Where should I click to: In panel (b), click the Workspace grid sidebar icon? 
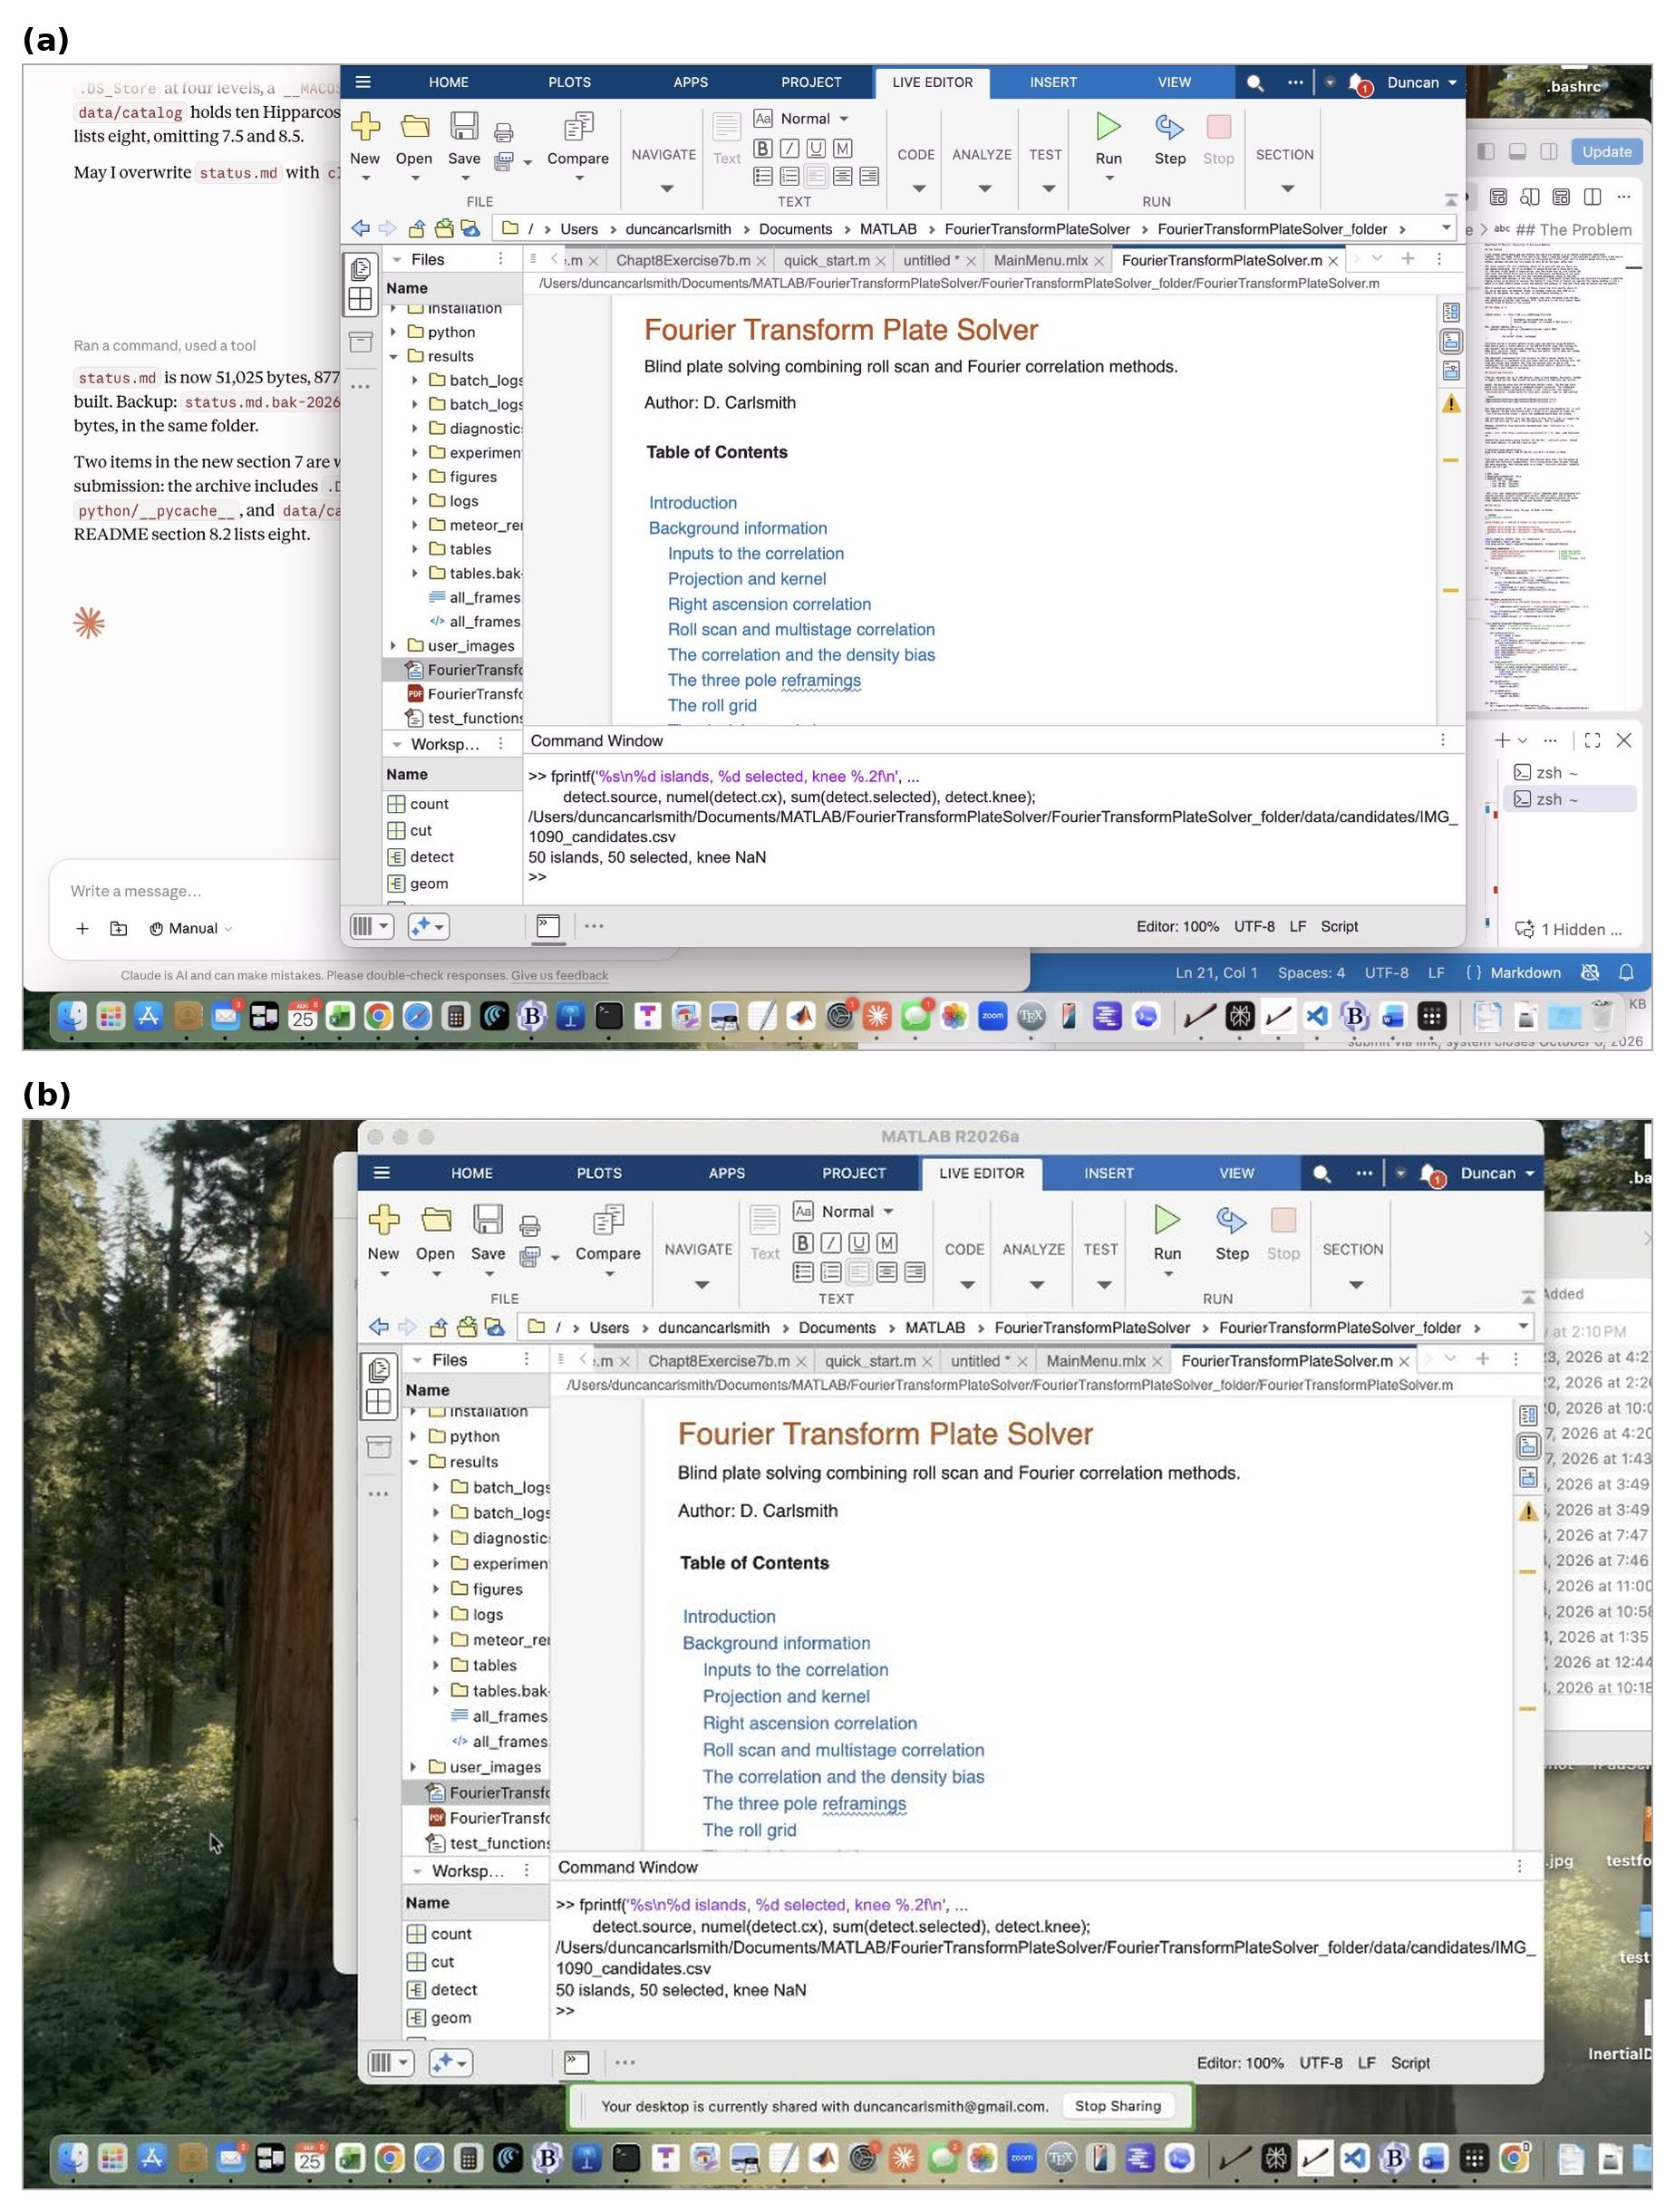(379, 1402)
